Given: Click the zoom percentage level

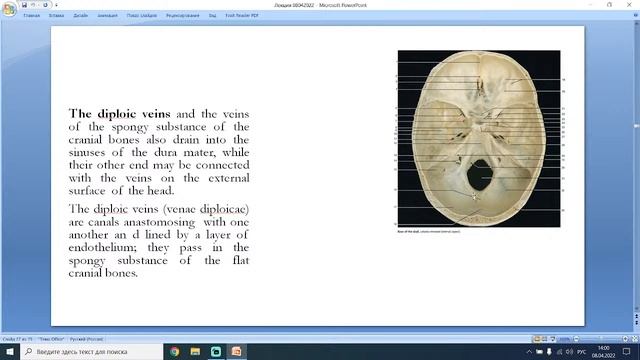Looking at the screenshot, I should point(564,339).
